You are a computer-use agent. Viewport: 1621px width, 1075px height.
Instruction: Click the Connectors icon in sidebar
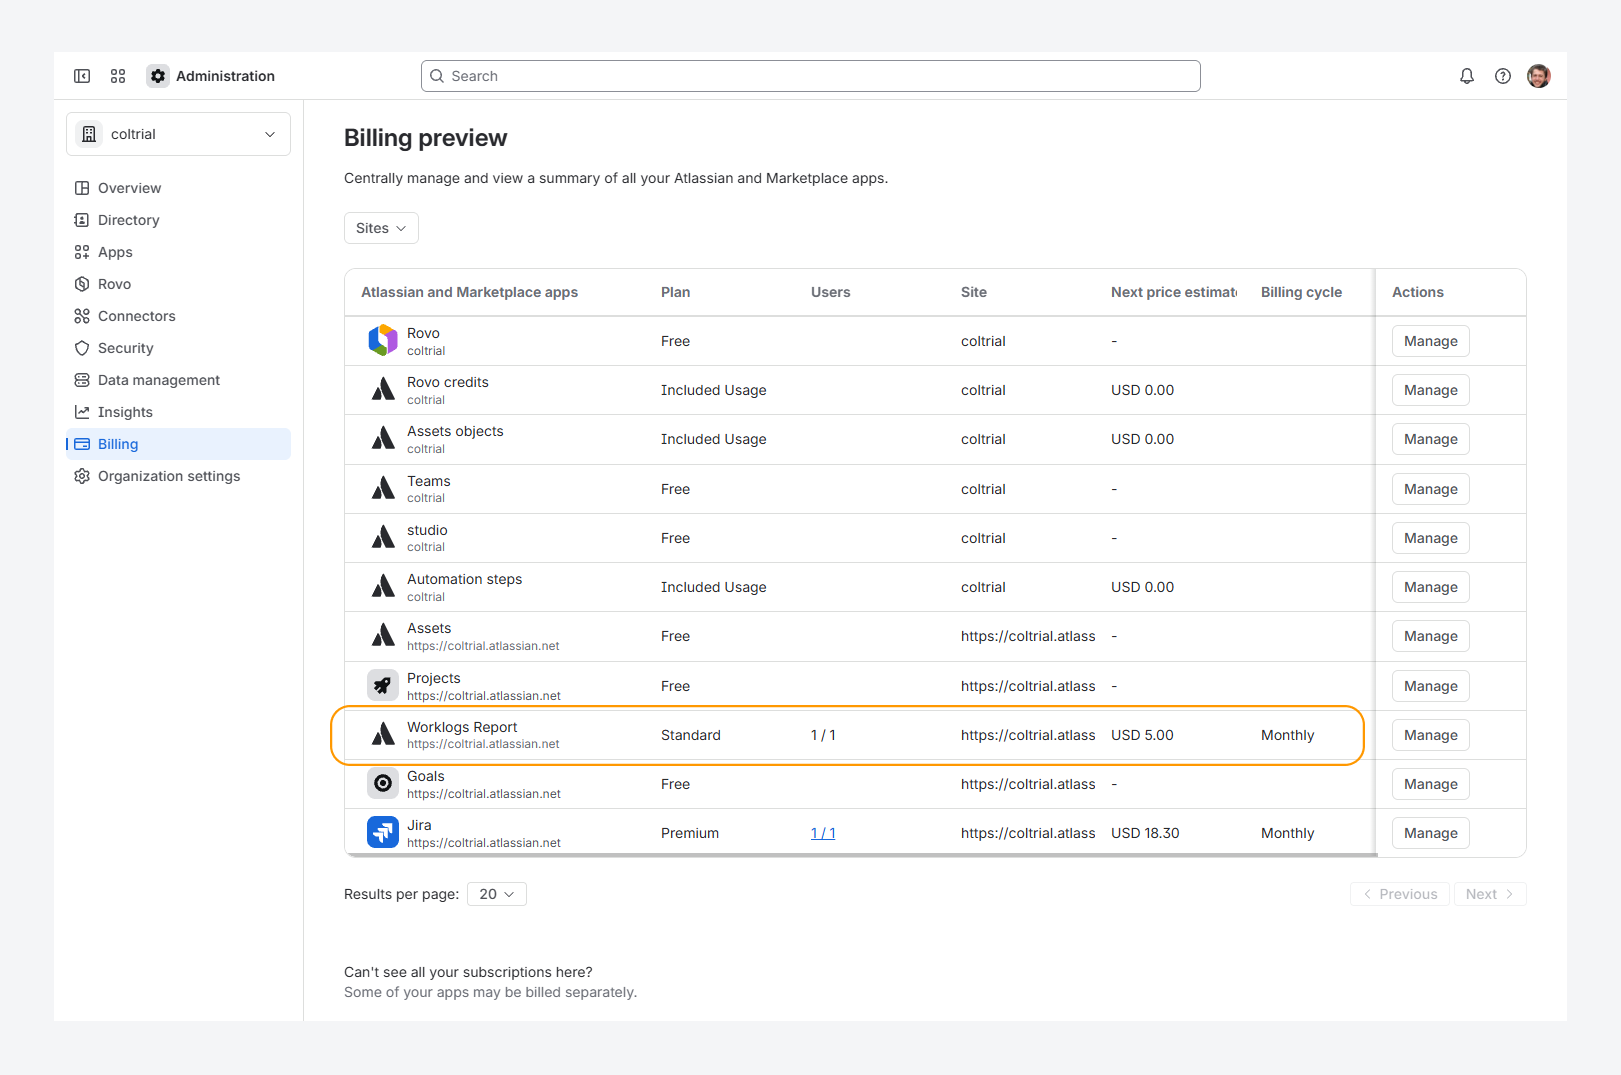point(82,316)
